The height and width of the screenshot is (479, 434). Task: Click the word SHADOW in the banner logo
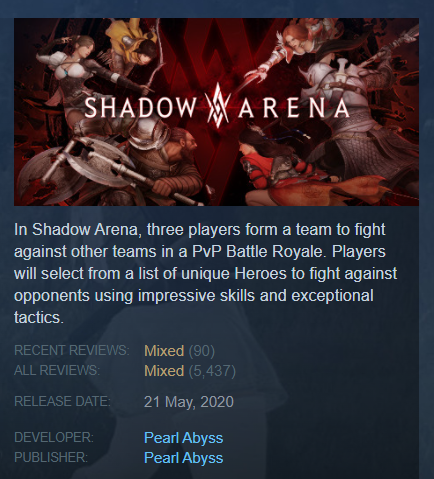[x=141, y=108]
